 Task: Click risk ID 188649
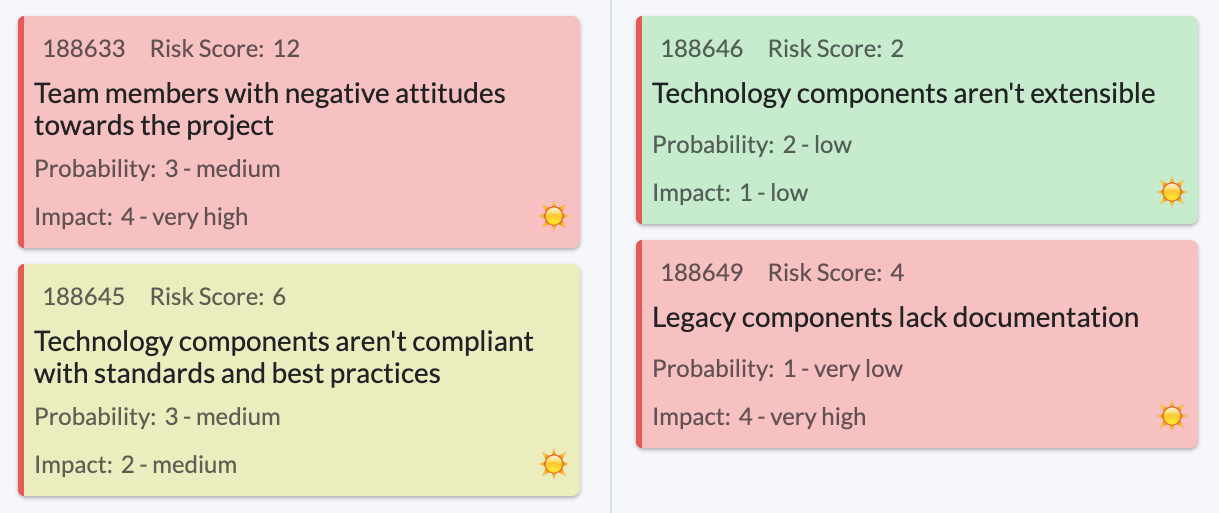[x=702, y=273]
